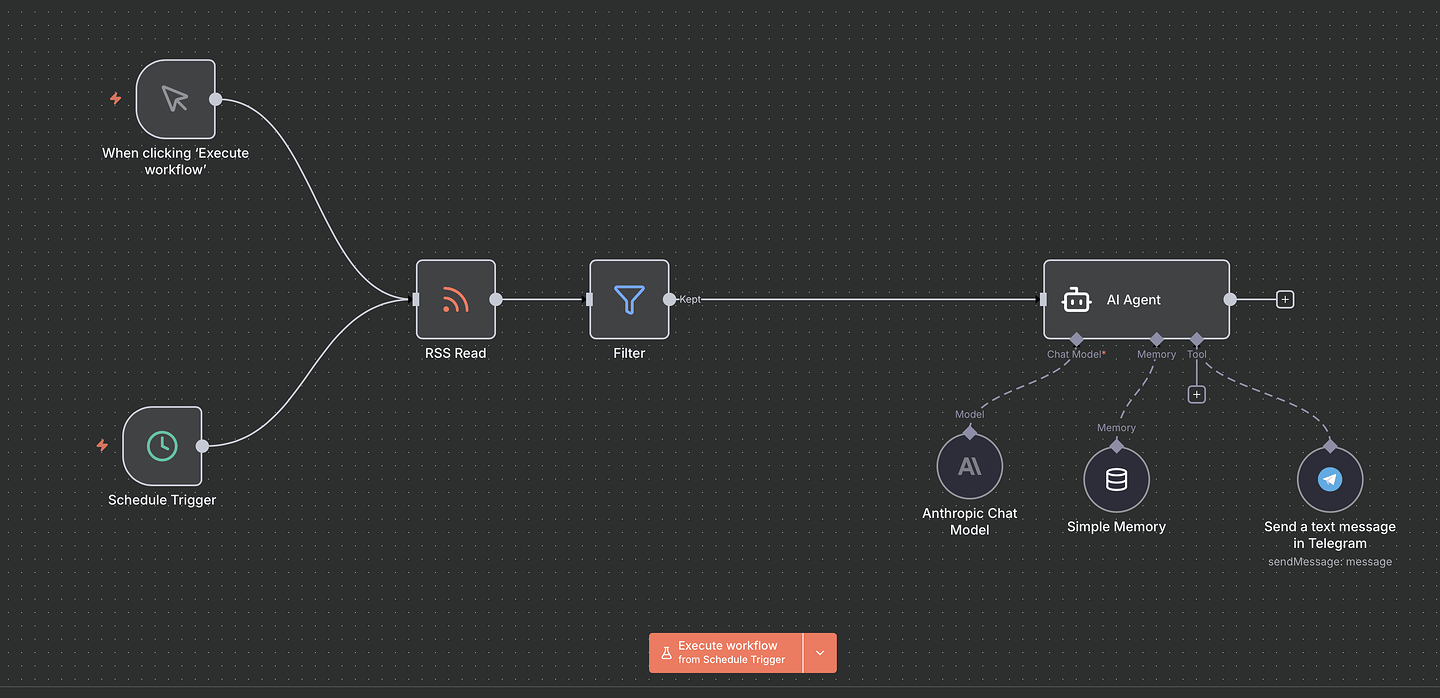Click the plus button after AI Agent output
Viewport: 1440px width, 698px height.
(x=1284, y=299)
